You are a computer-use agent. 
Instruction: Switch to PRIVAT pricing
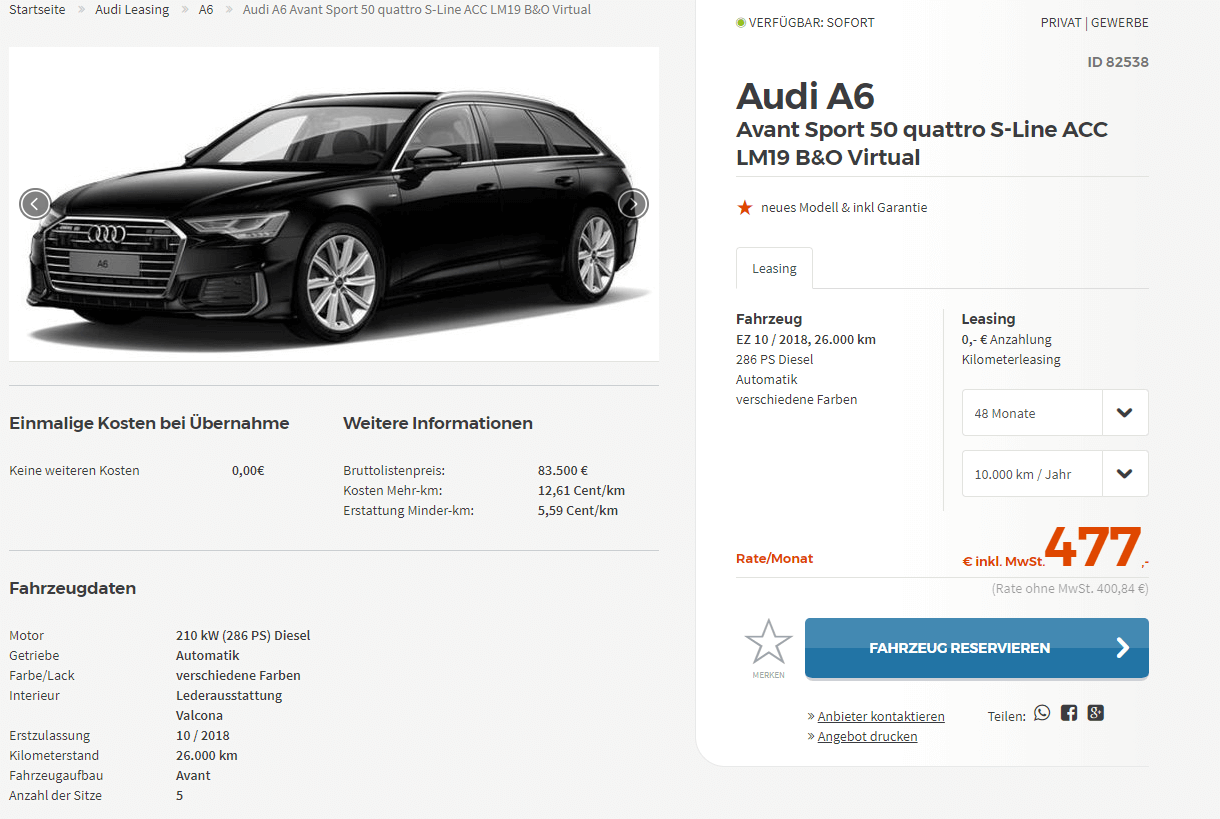click(x=1061, y=22)
